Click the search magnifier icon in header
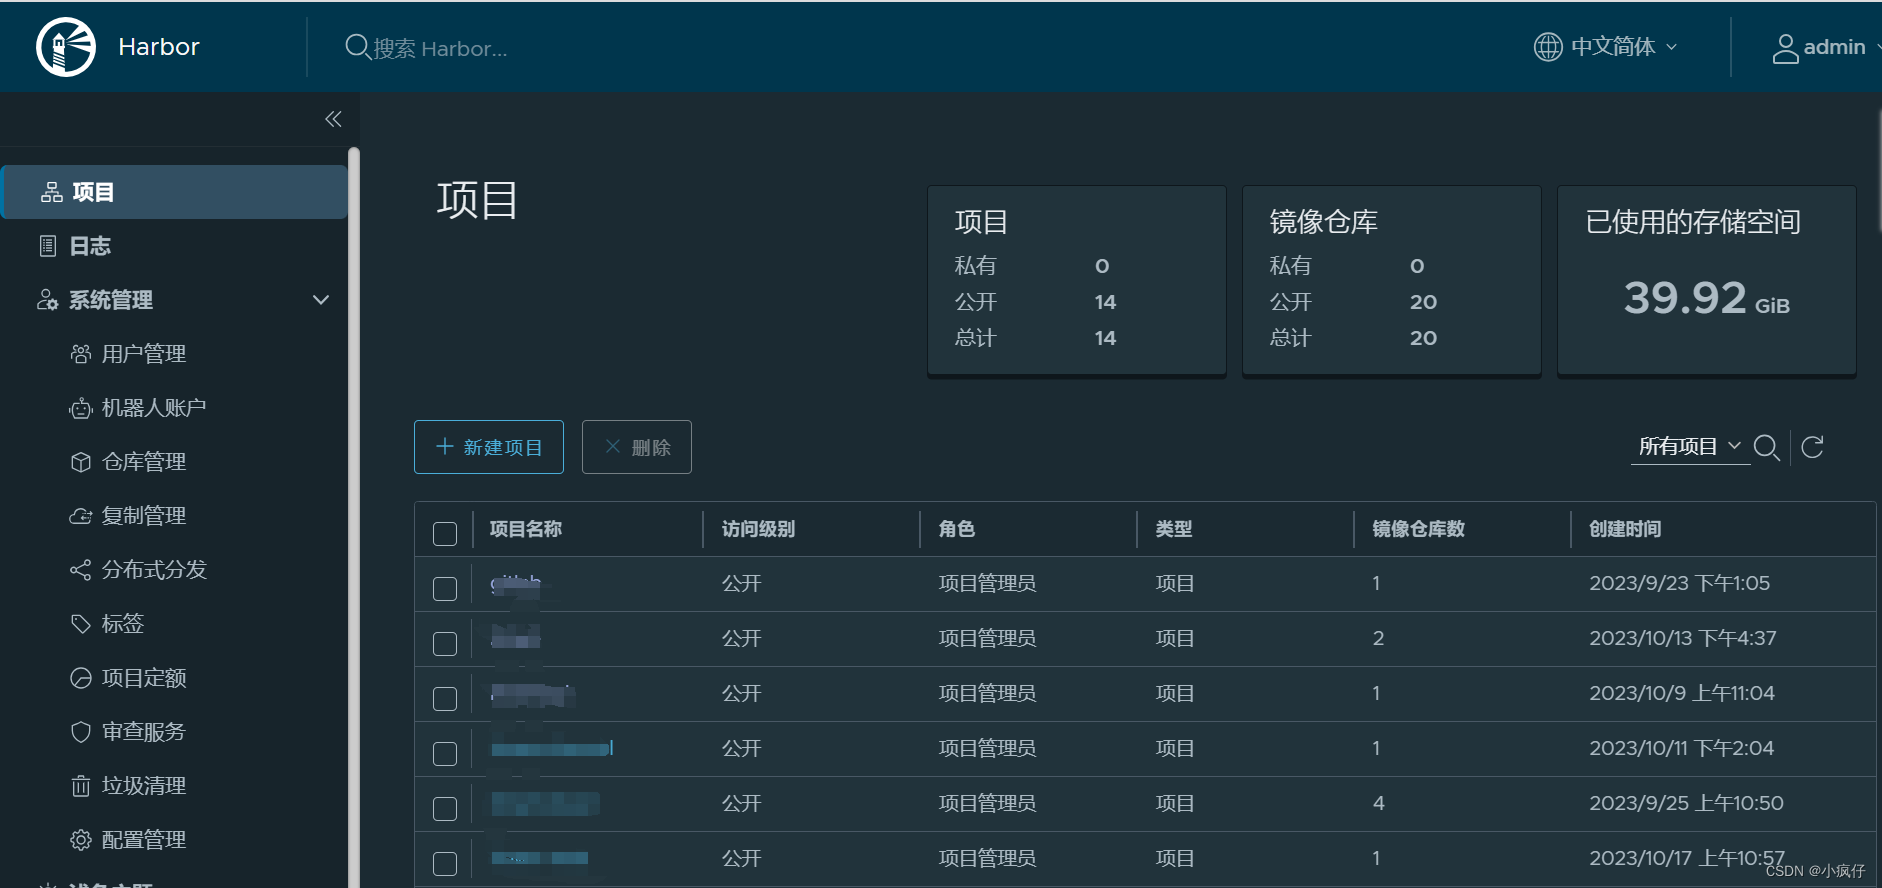The image size is (1882, 888). 357,47
